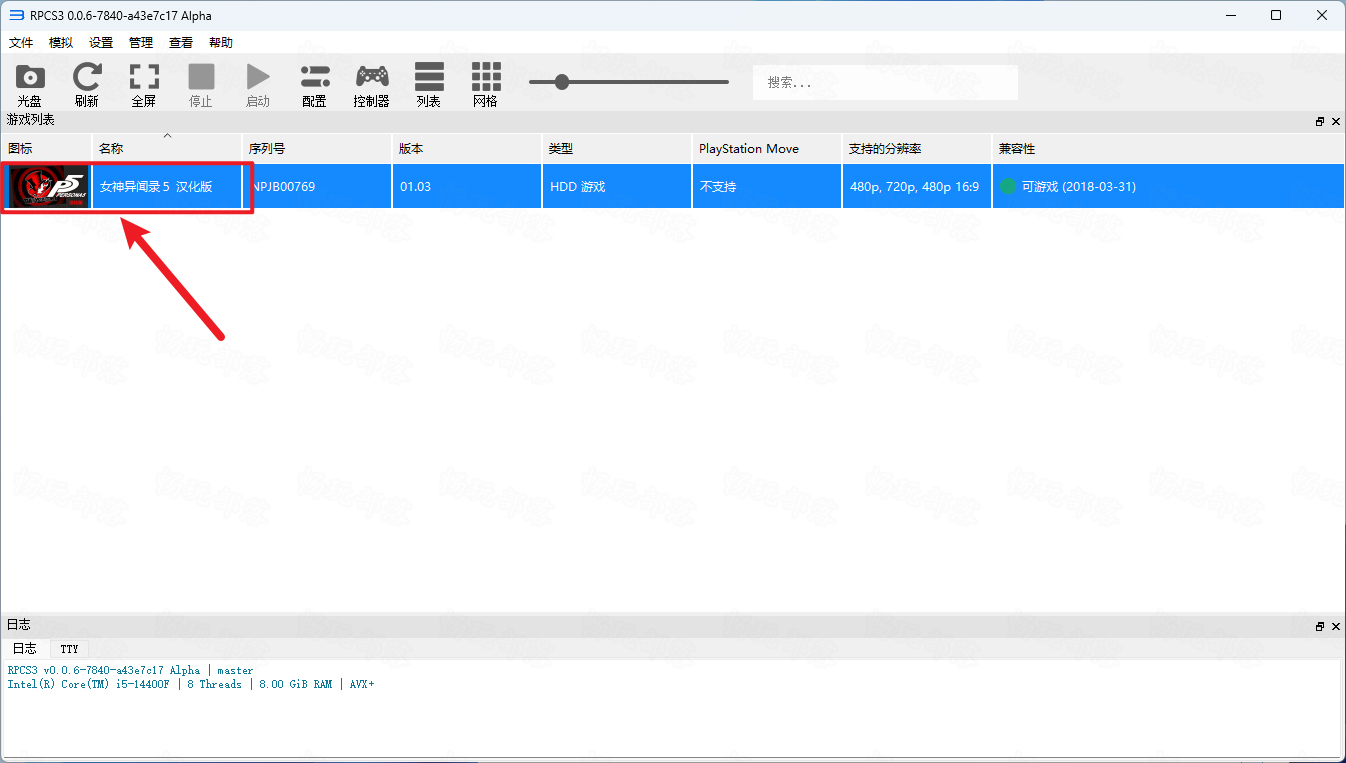Click the Intel Core i5-14400F log line
Viewport: 1346px width, 763px height.
tap(191, 684)
